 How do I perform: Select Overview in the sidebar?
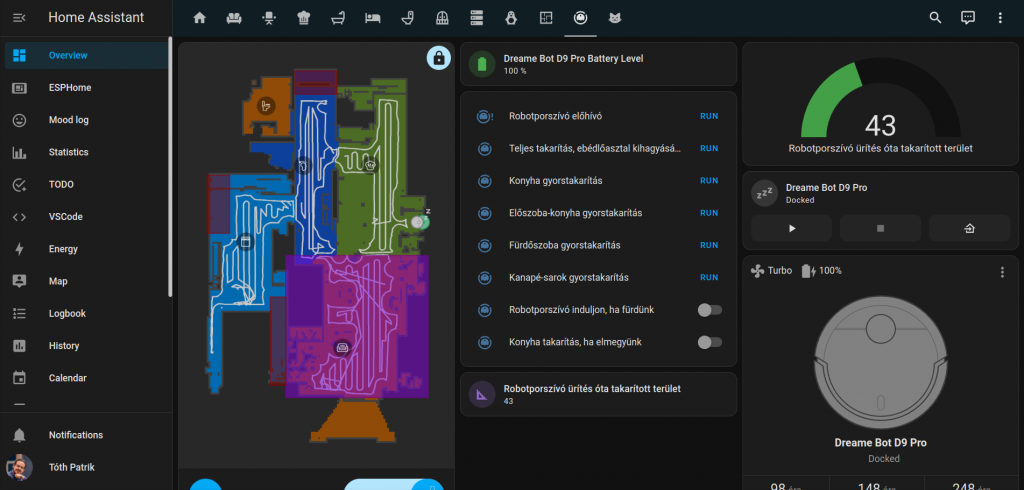(x=86, y=56)
